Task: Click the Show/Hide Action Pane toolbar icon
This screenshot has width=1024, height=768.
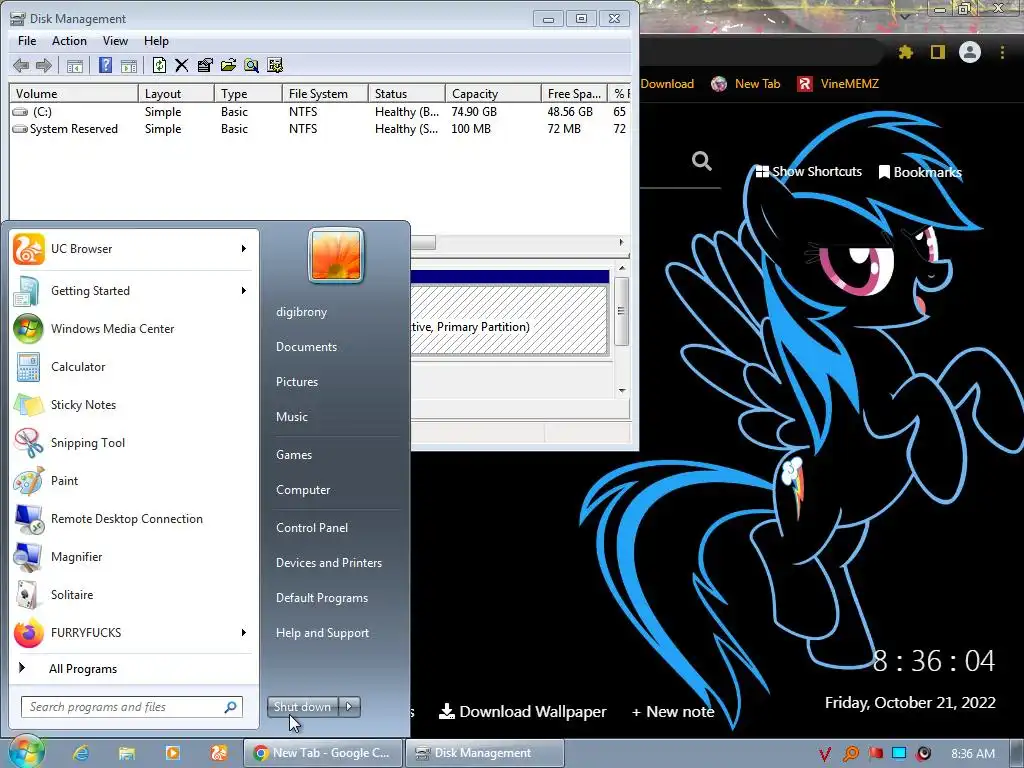Action: (x=129, y=65)
